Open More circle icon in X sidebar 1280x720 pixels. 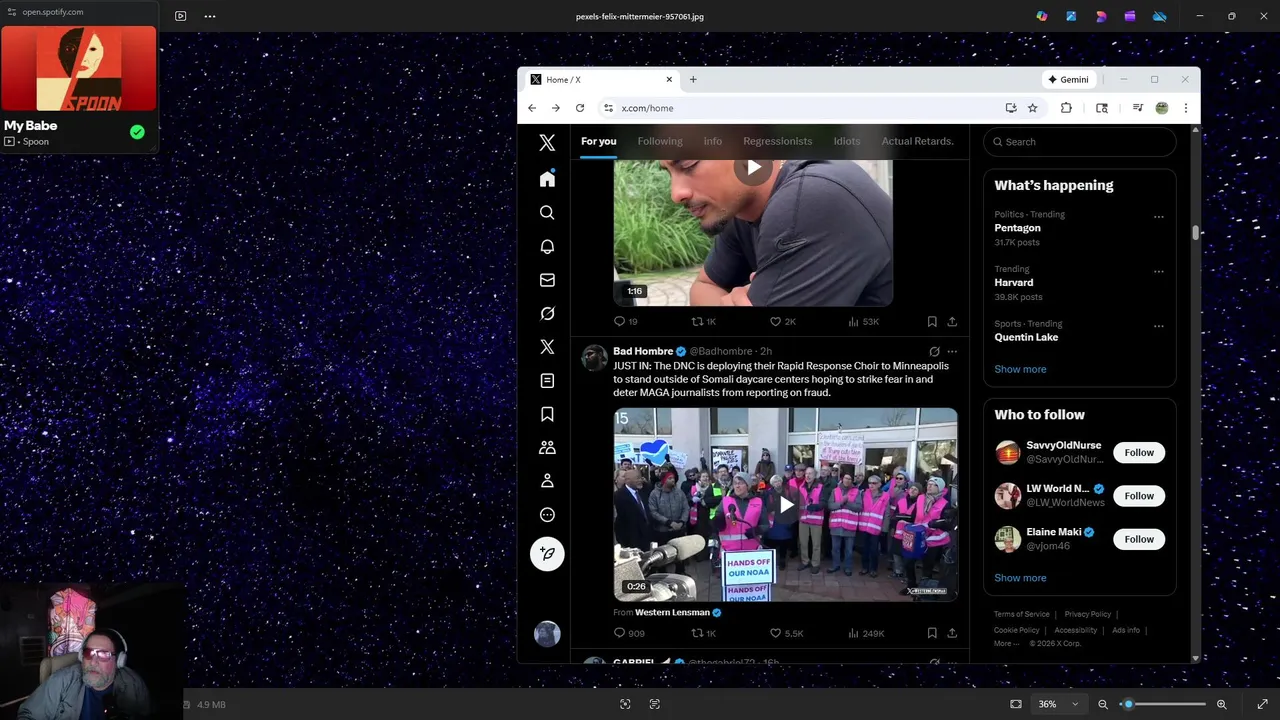[547, 515]
